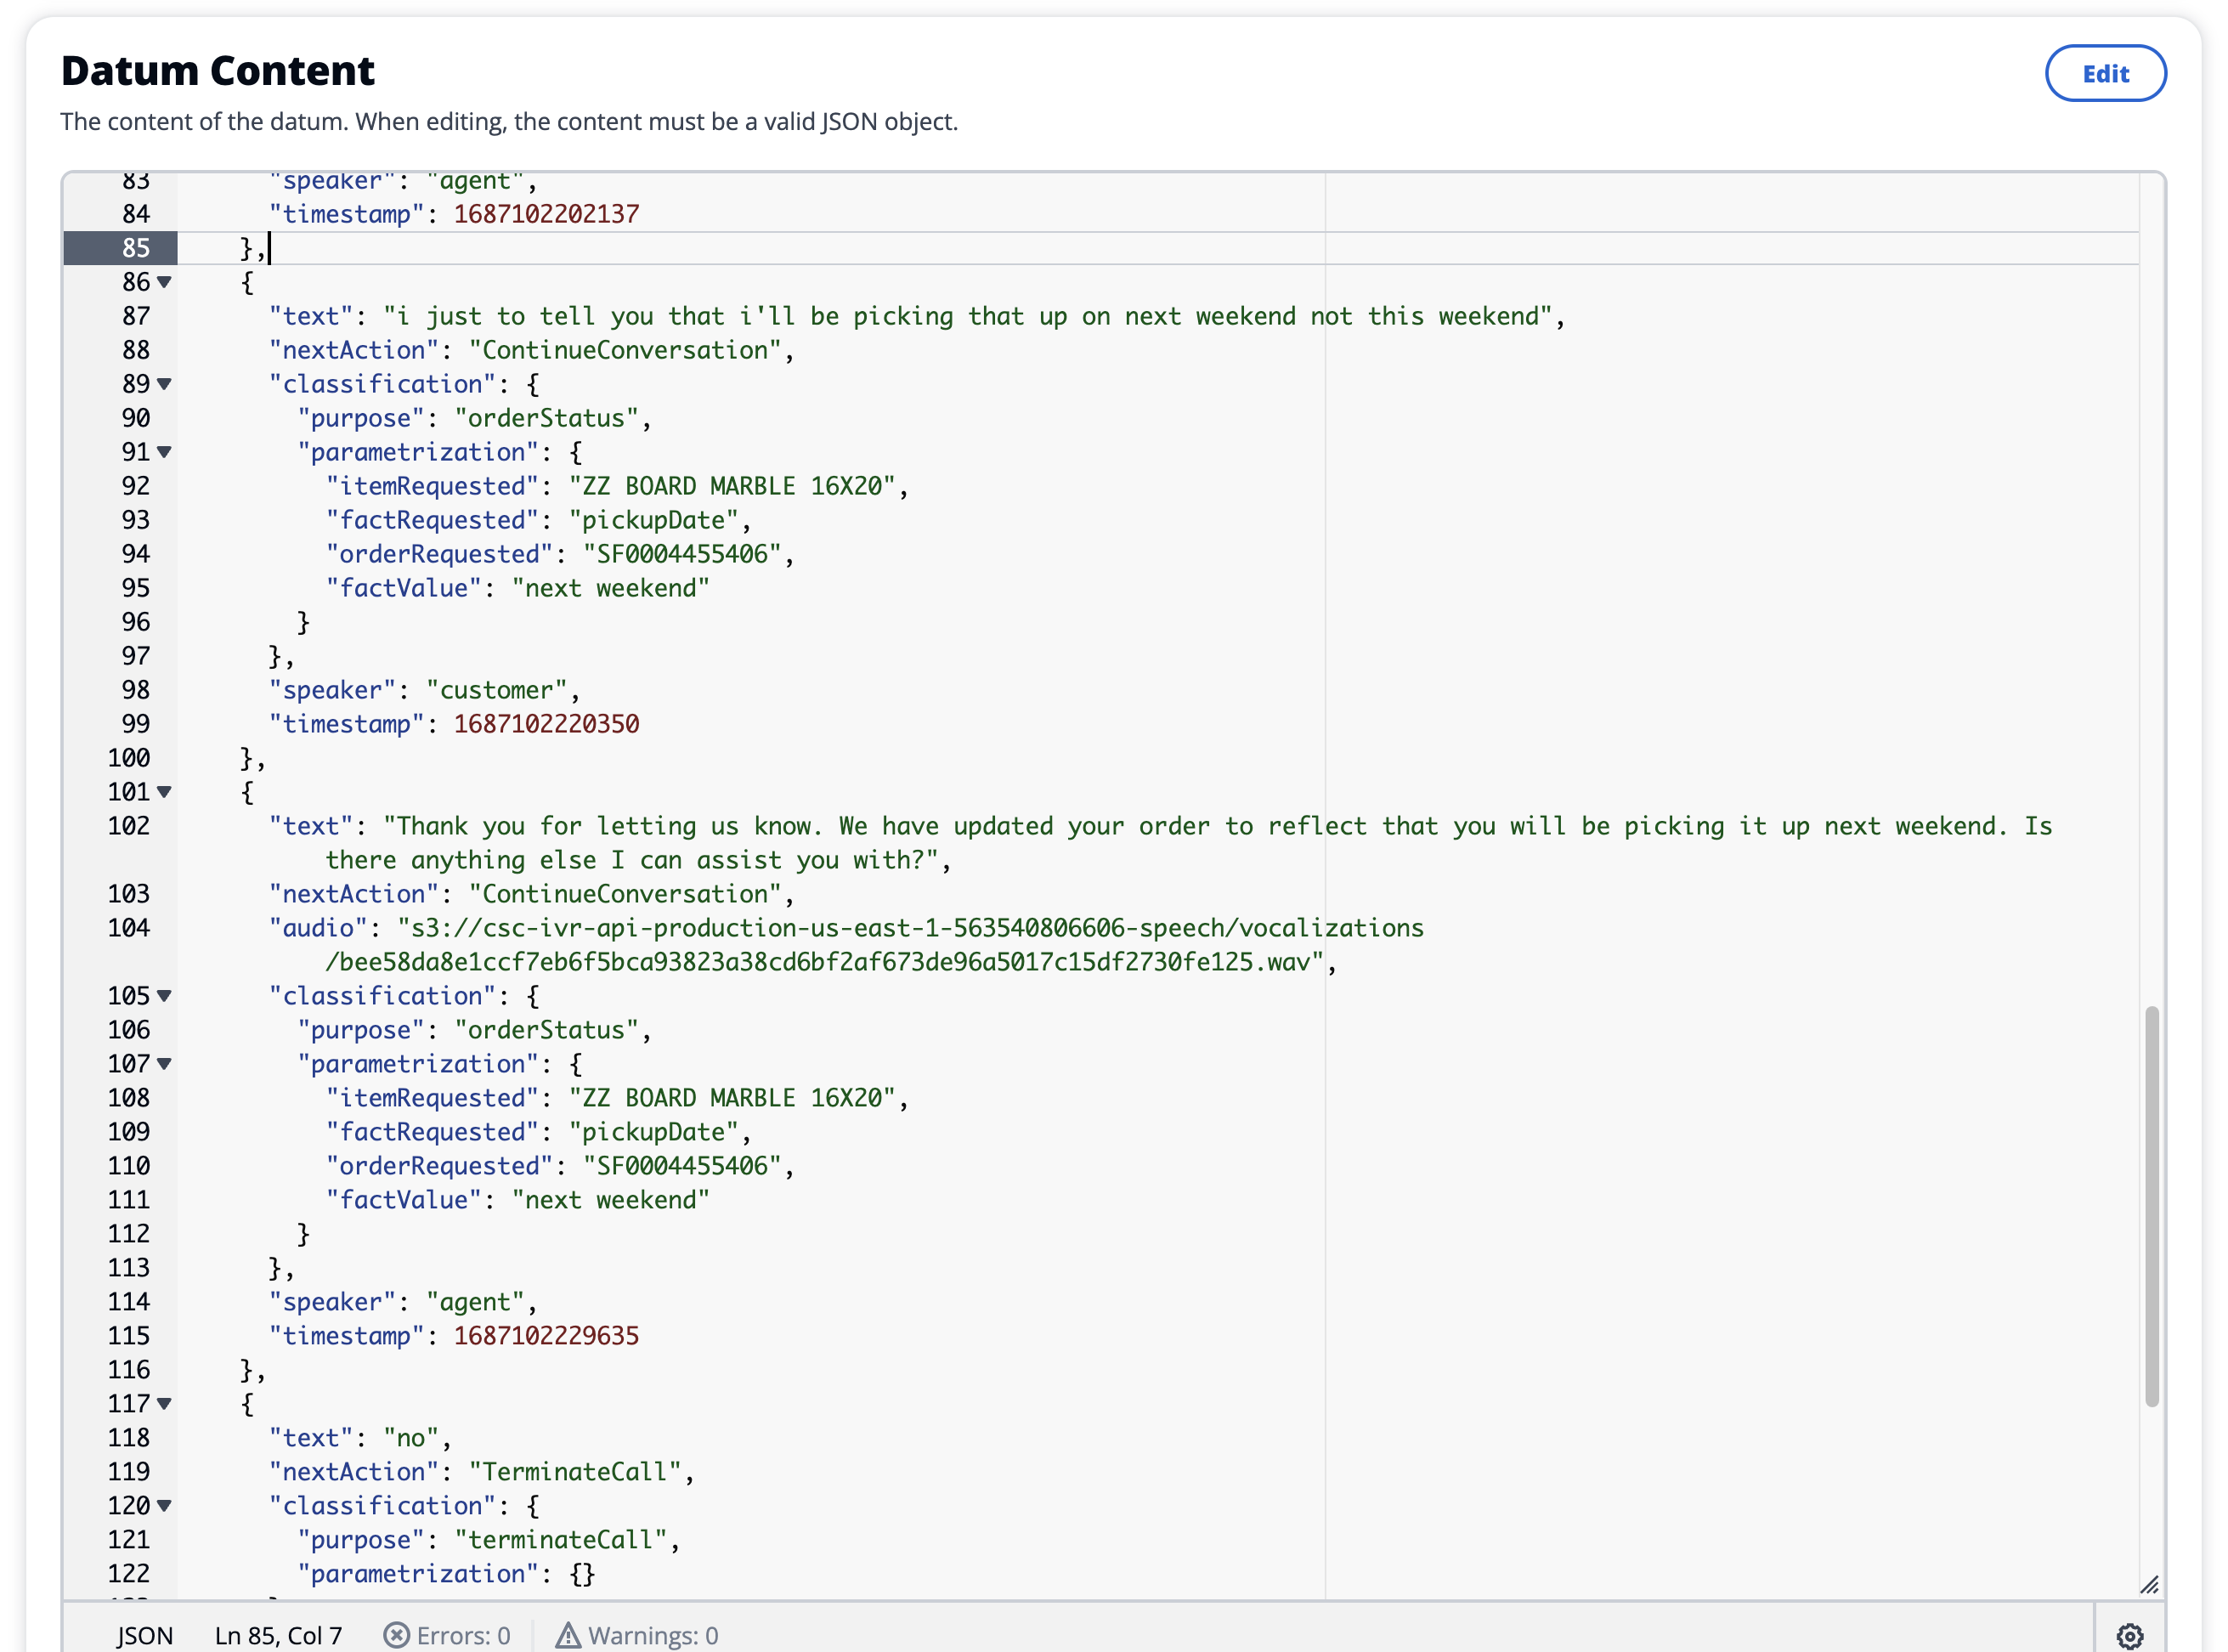Click the "terminateCall" purpose value
This screenshot has width=2228, height=1652.
(561, 1540)
